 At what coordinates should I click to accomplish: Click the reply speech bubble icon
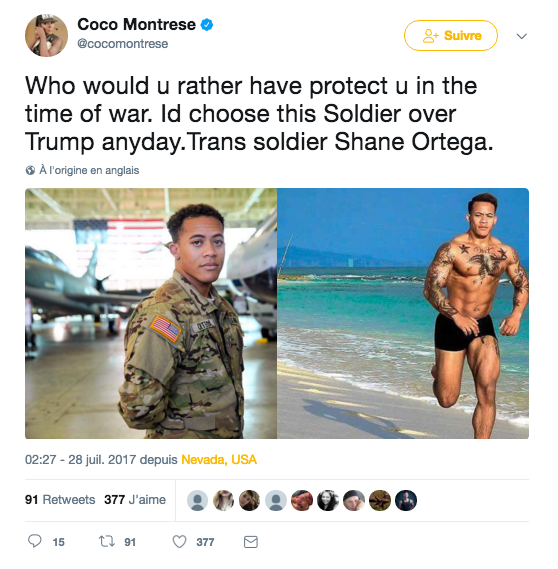[x=35, y=541]
